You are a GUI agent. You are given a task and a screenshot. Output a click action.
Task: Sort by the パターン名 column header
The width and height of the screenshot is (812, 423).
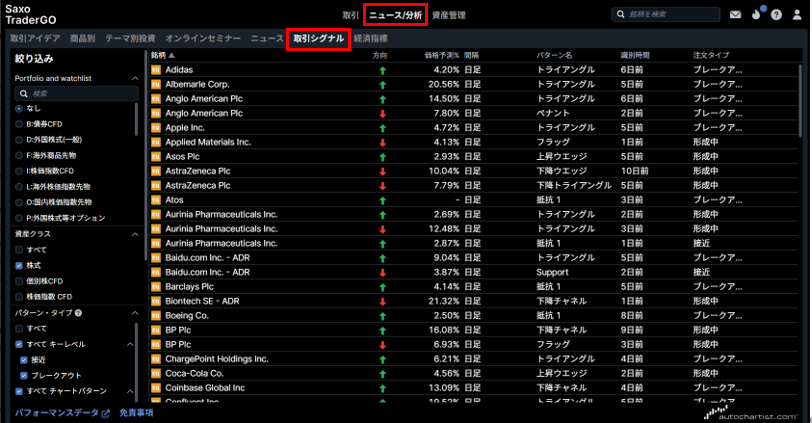pyautogui.click(x=554, y=55)
